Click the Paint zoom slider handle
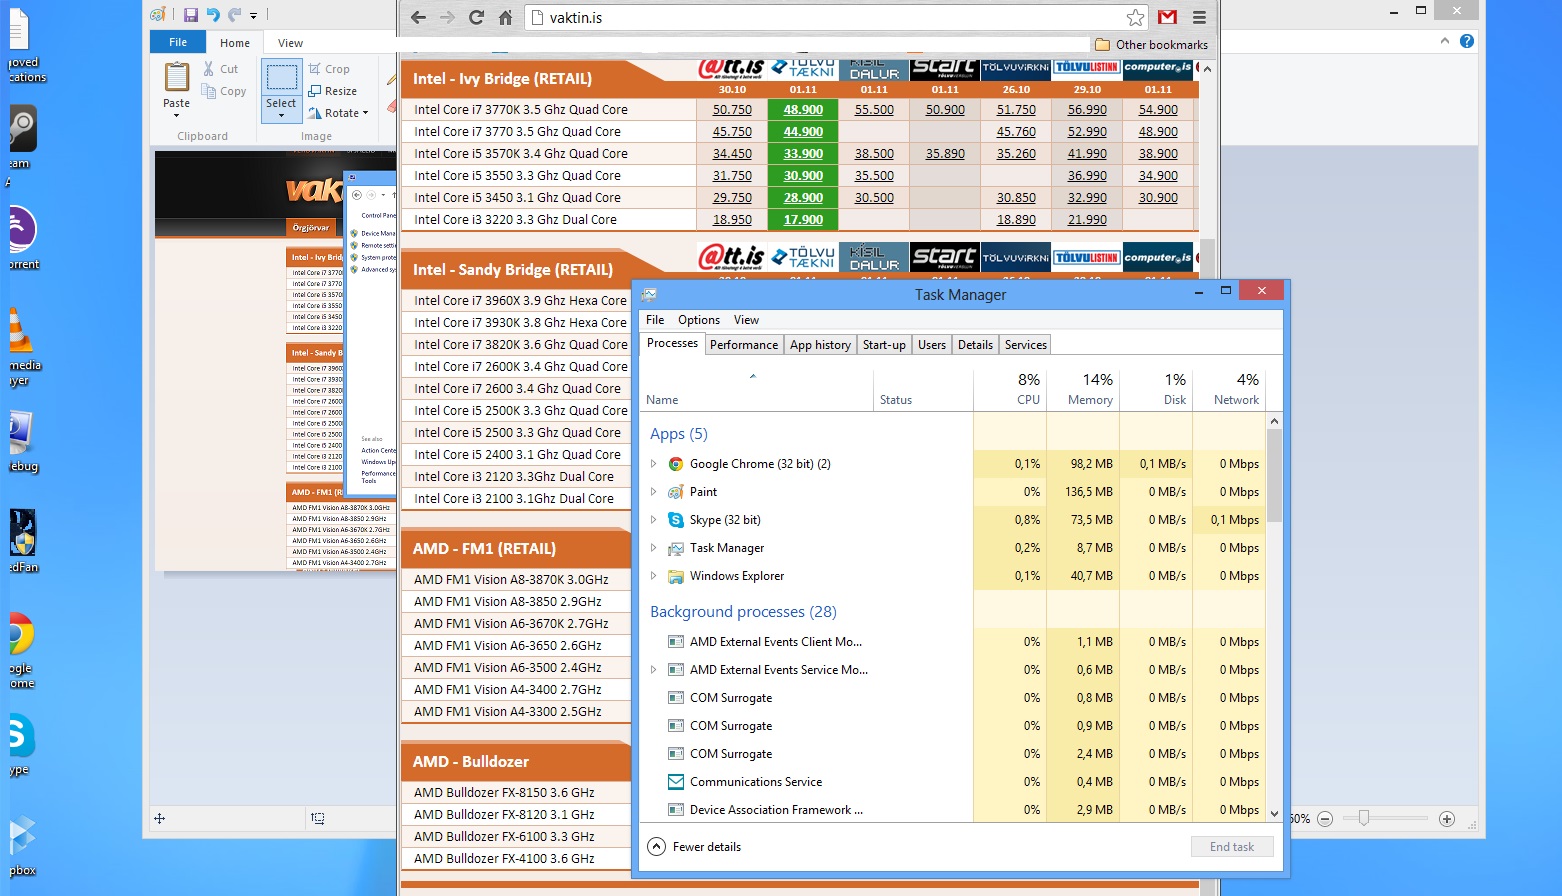Screen dimensions: 1562x896 point(1363,818)
